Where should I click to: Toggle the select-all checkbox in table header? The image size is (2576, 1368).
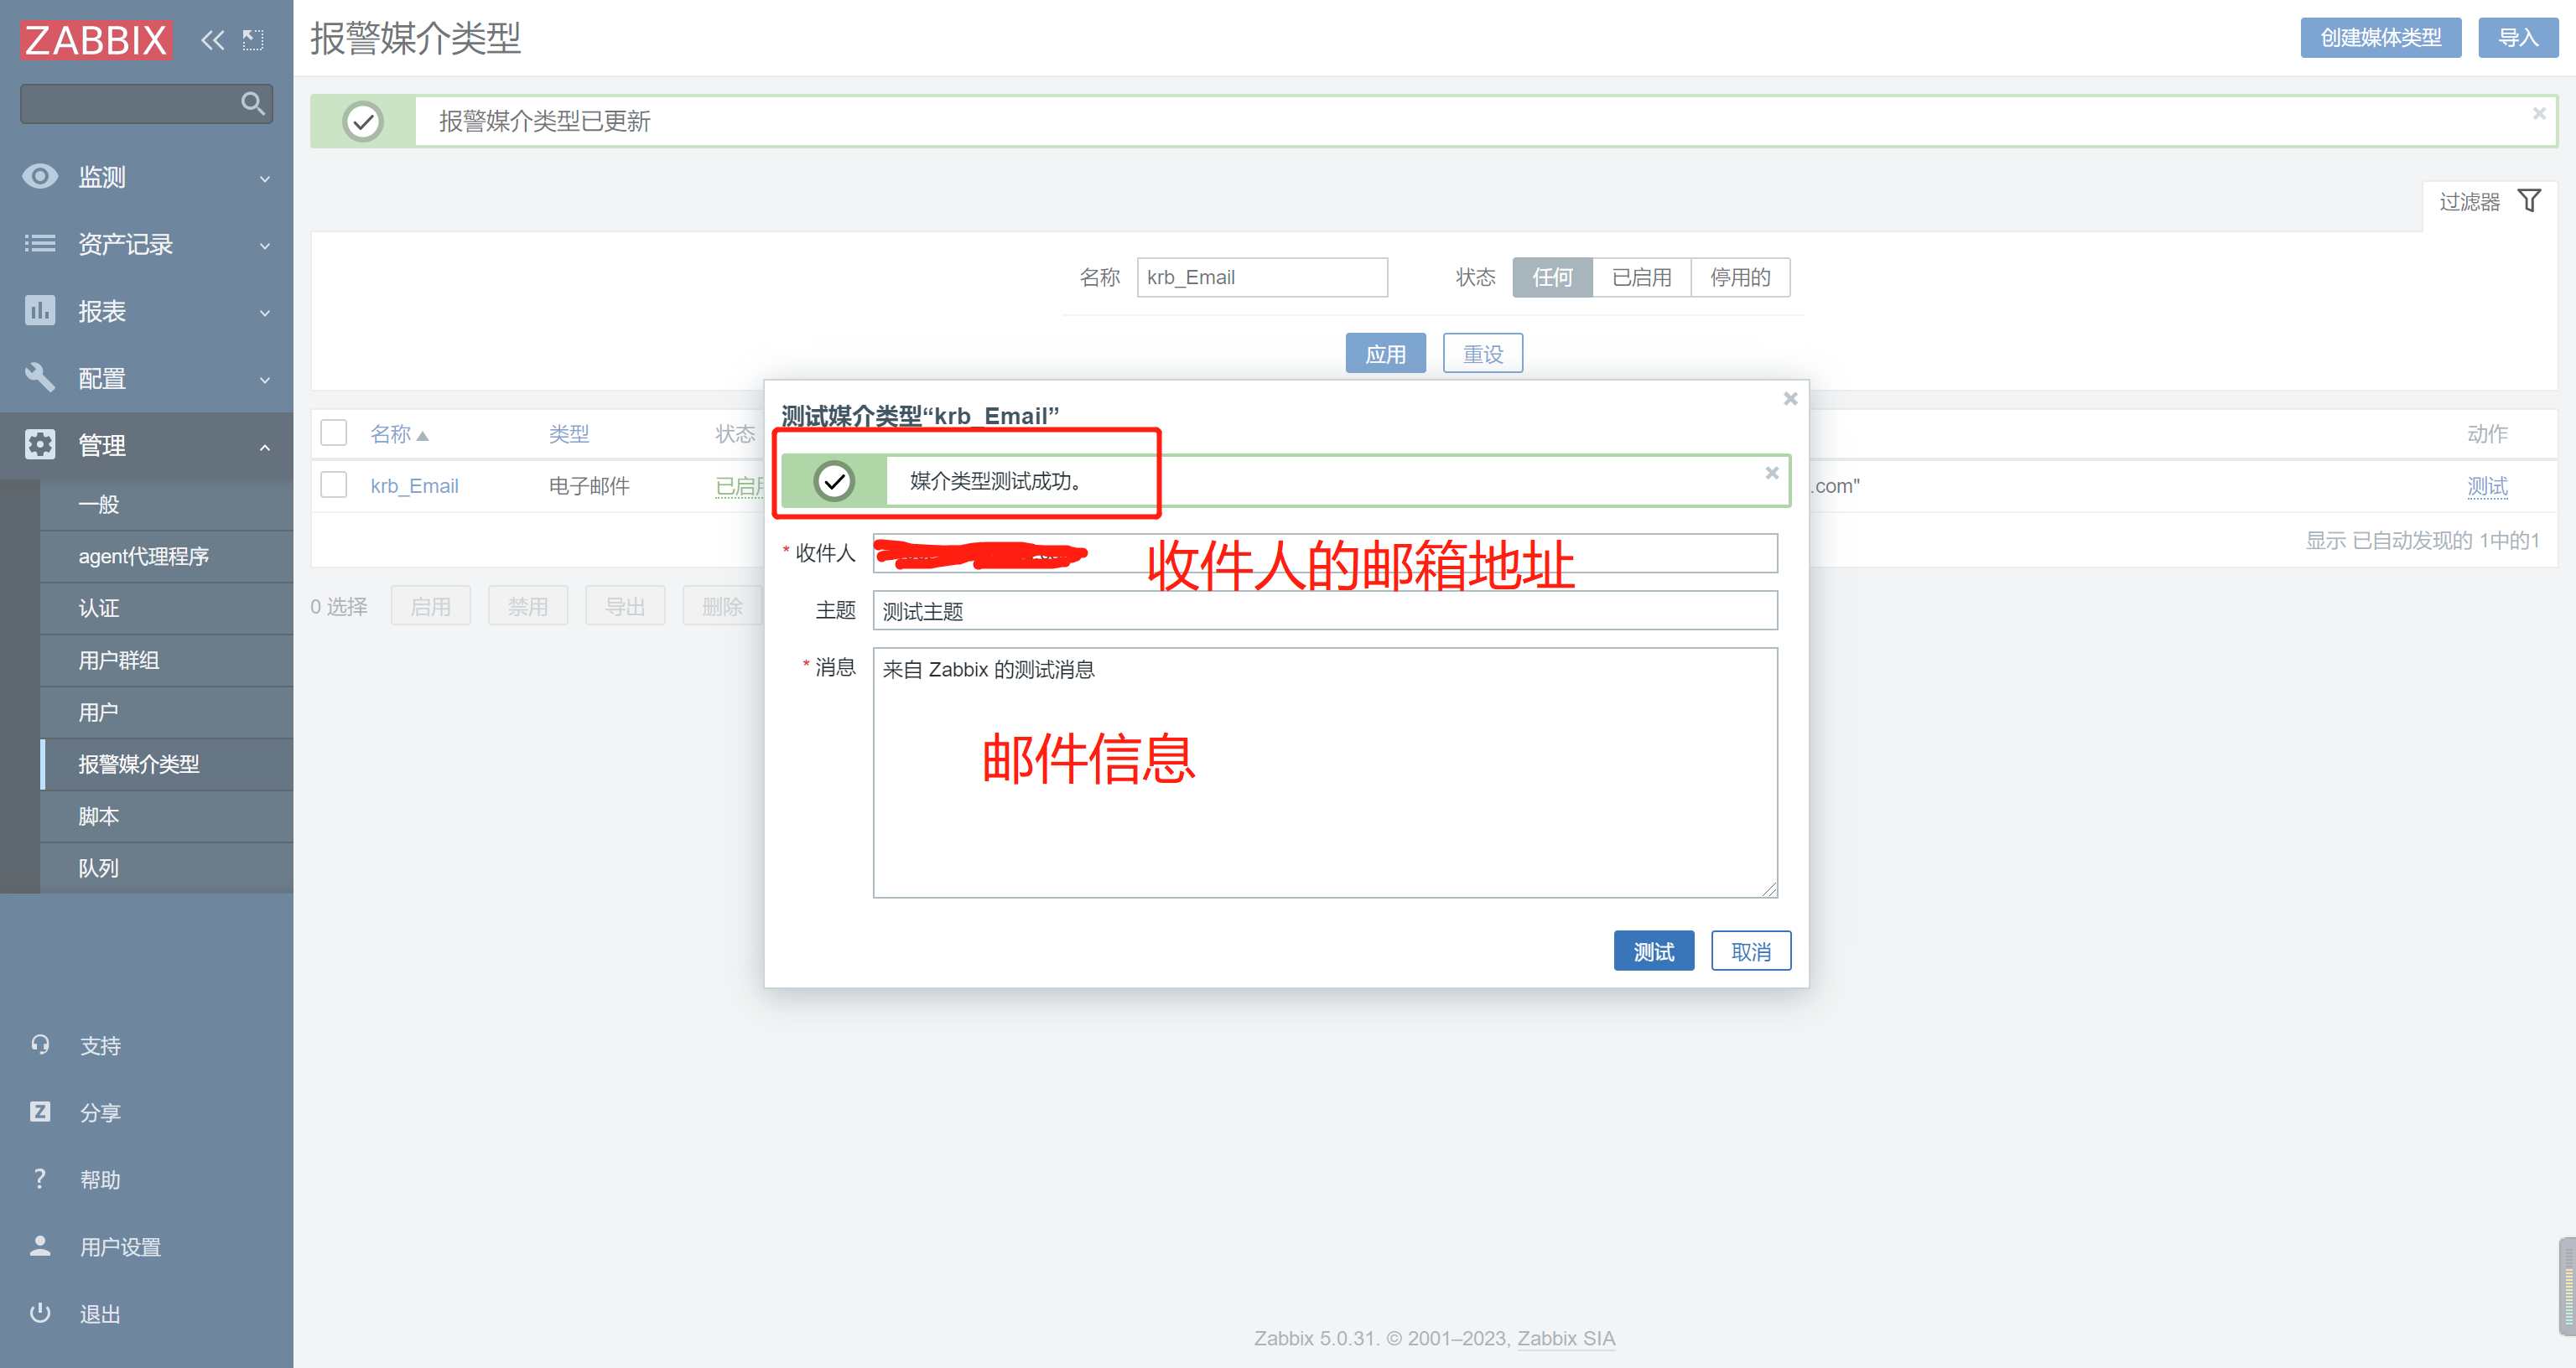(334, 433)
